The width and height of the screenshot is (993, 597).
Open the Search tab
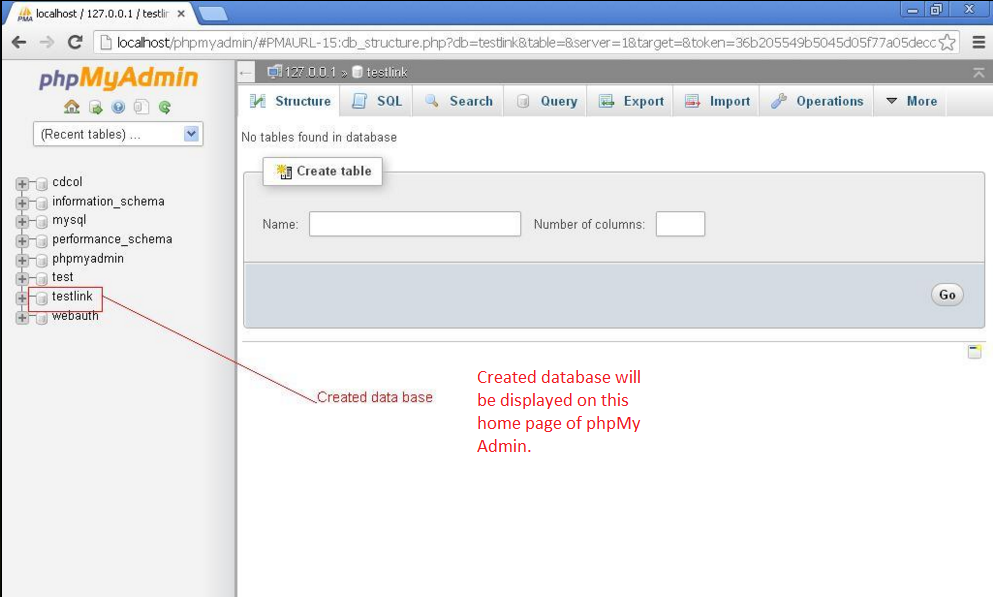pyautogui.click(x=459, y=101)
